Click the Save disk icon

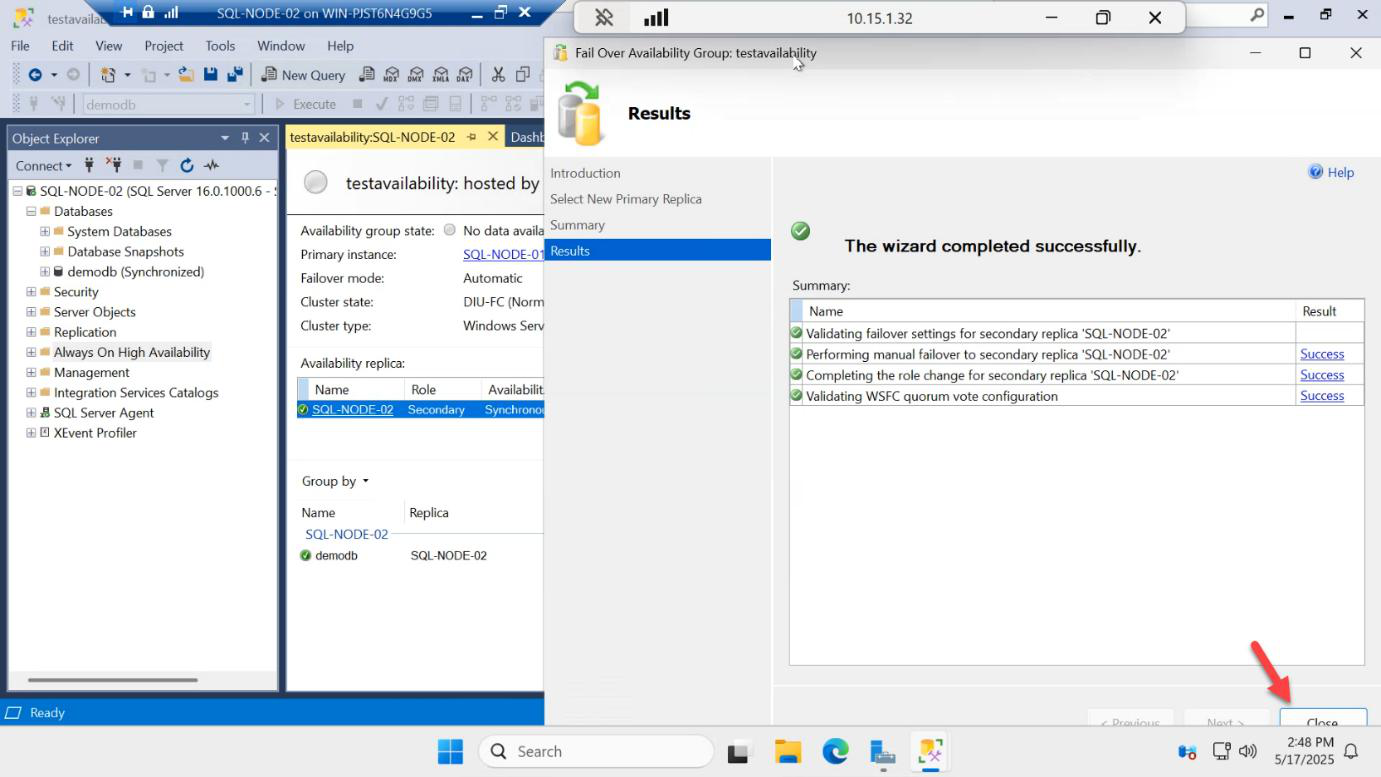pyautogui.click(x=211, y=75)
